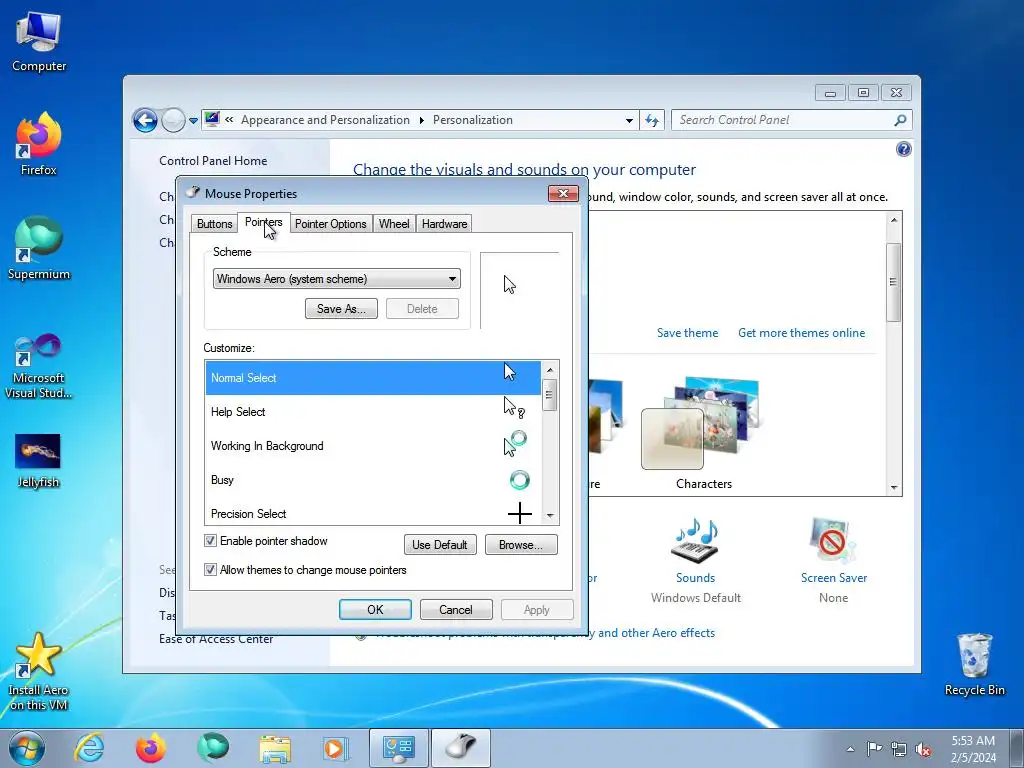1024x768 pixels.
Task: Open the recent pages dropdown arrow
Action: pos(193,121)
